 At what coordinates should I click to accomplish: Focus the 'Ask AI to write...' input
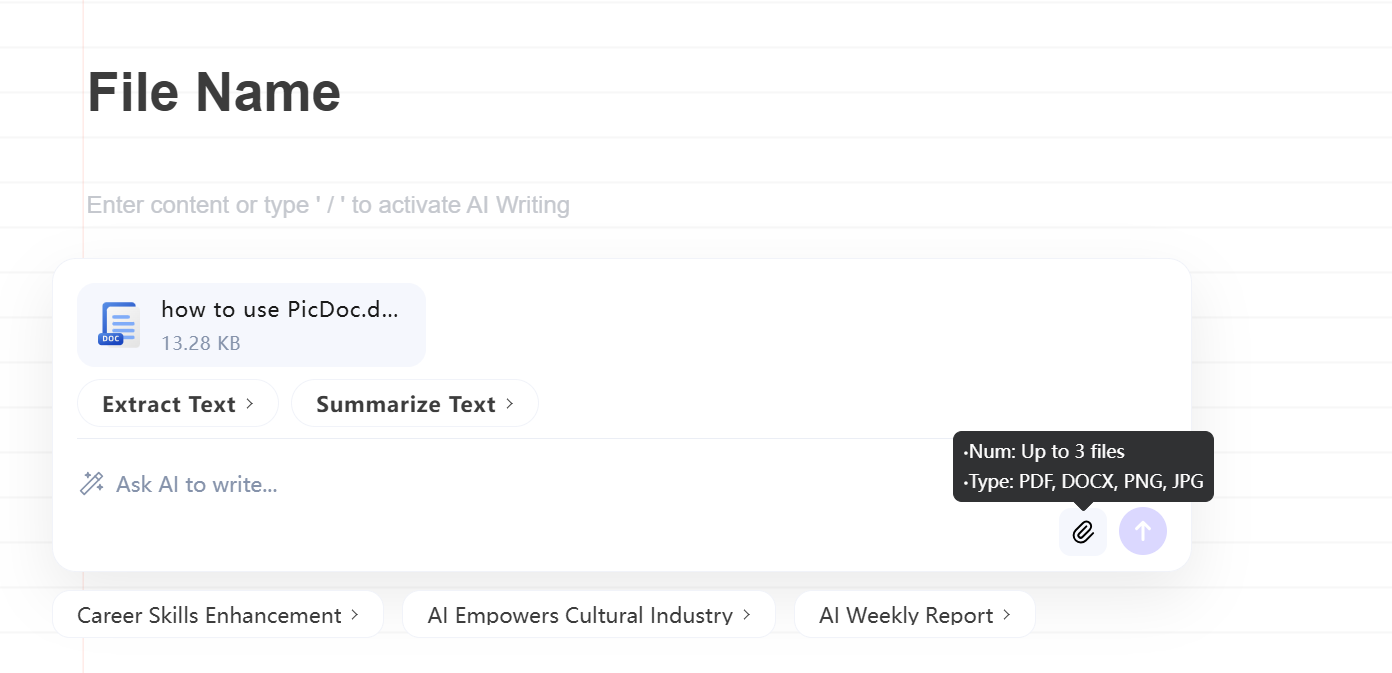click(197, 484)
